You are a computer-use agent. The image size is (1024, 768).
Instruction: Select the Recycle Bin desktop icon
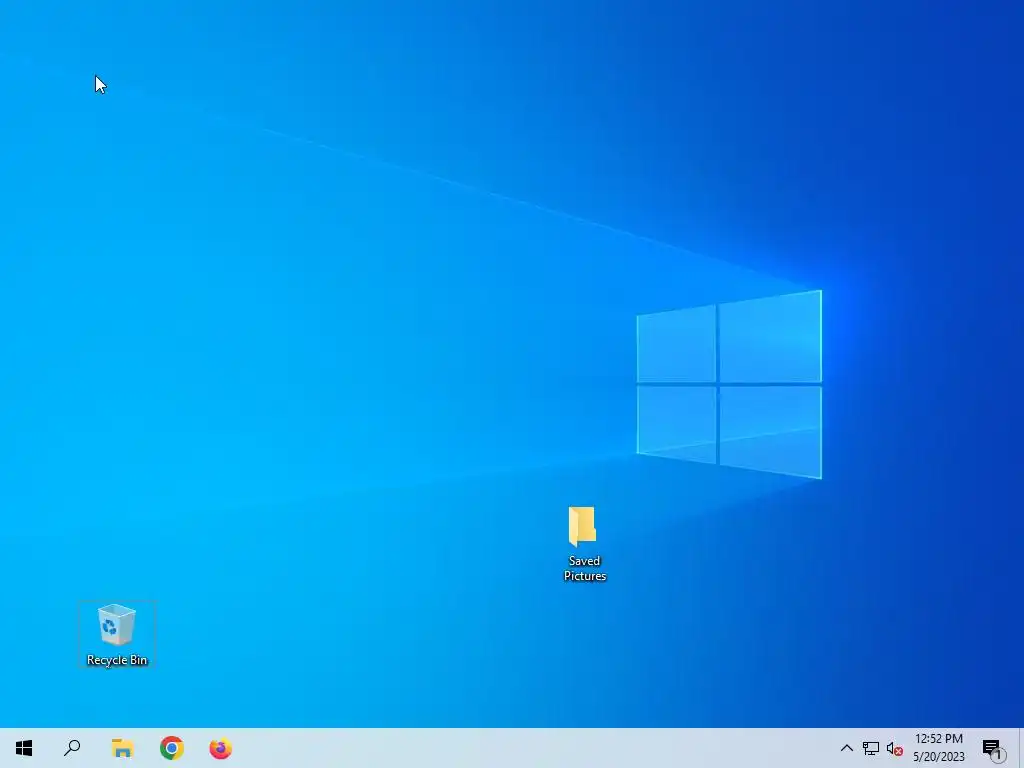click(x=117, y=634)
